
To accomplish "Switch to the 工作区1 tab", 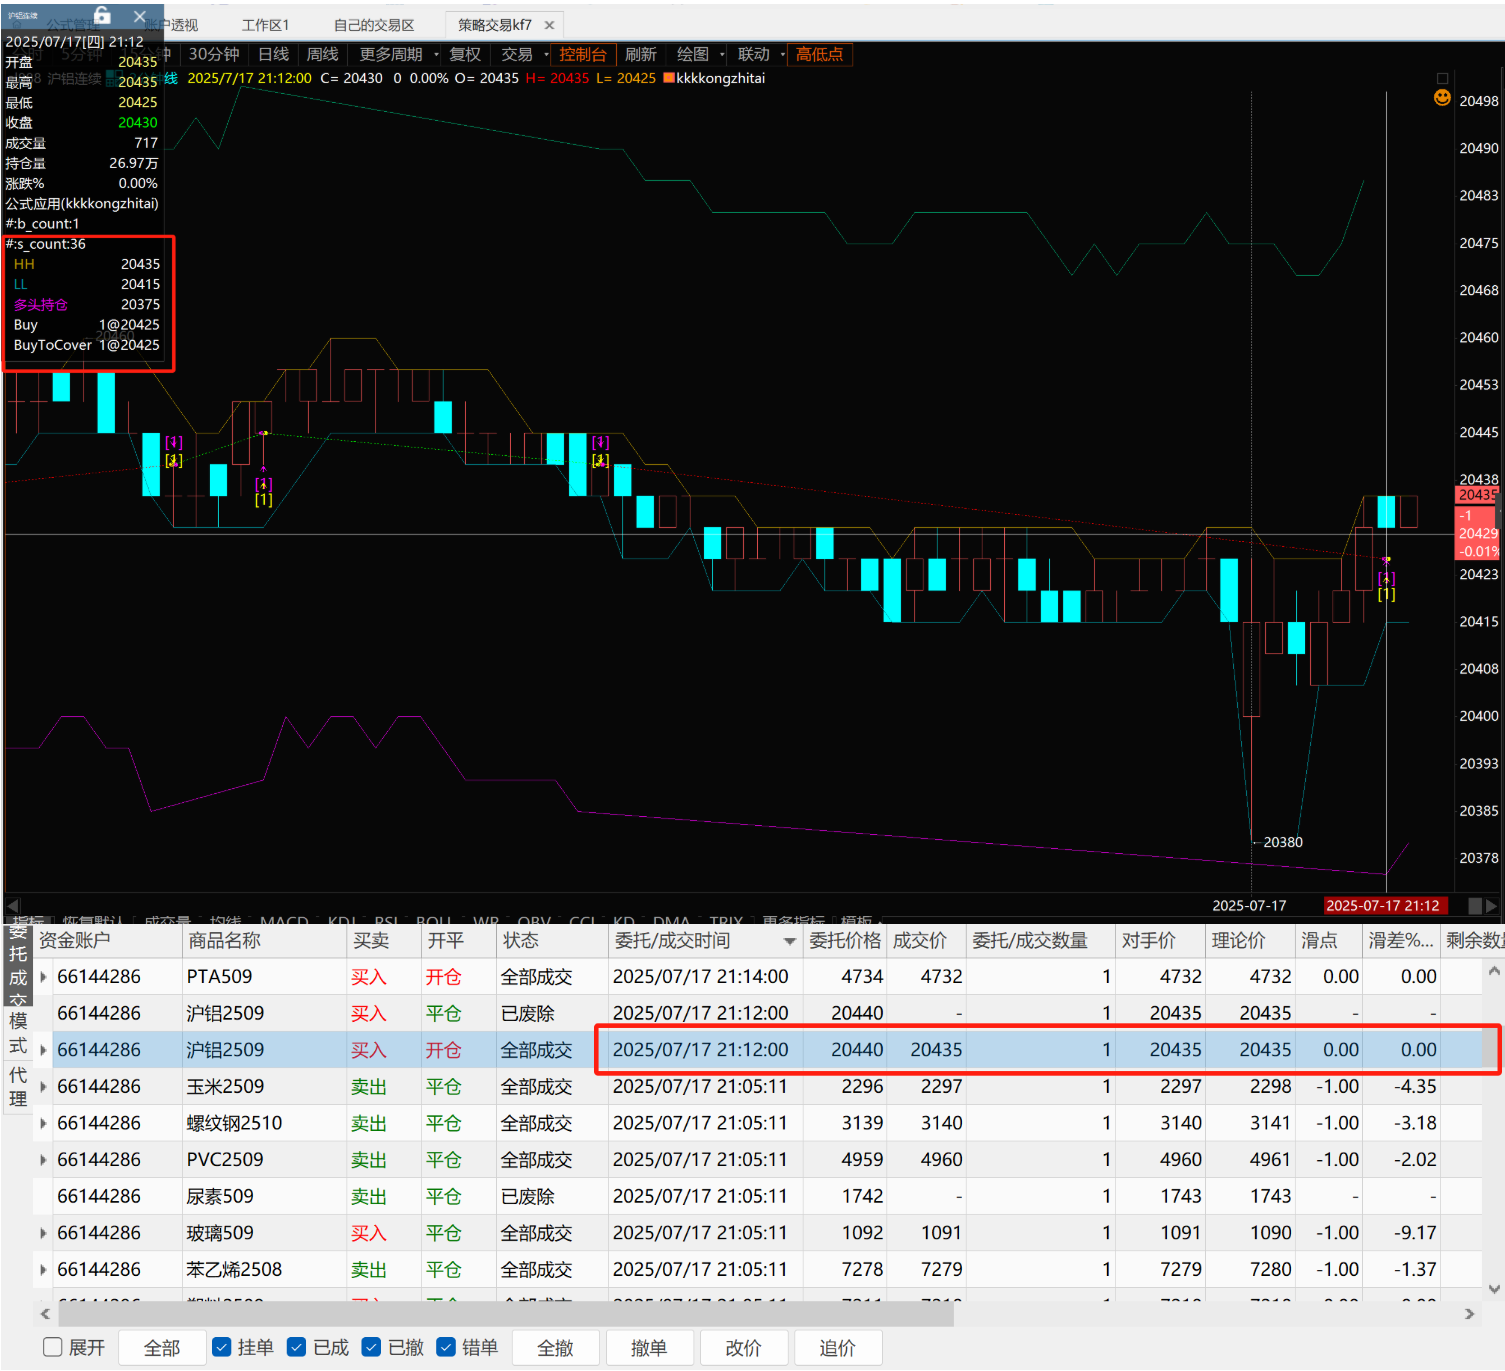I will [265, 25].
